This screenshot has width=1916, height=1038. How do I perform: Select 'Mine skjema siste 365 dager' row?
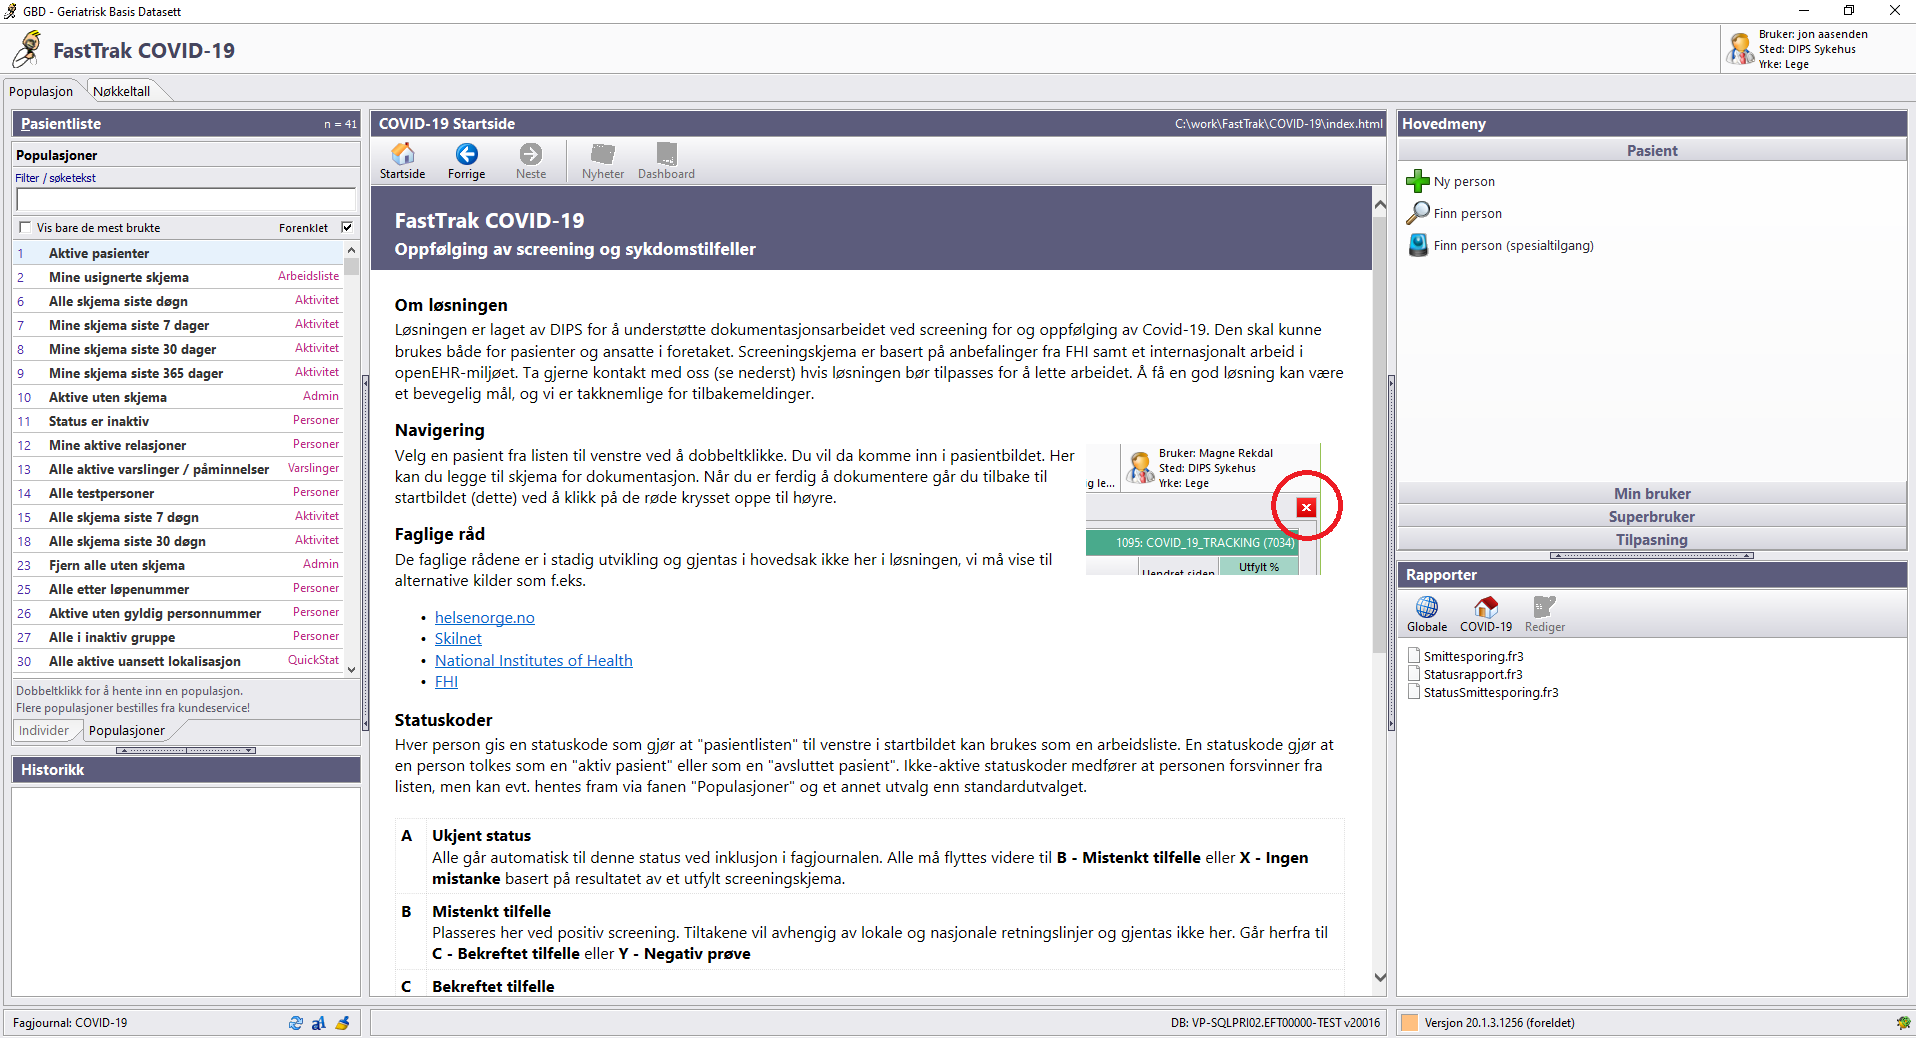point(179,373)
